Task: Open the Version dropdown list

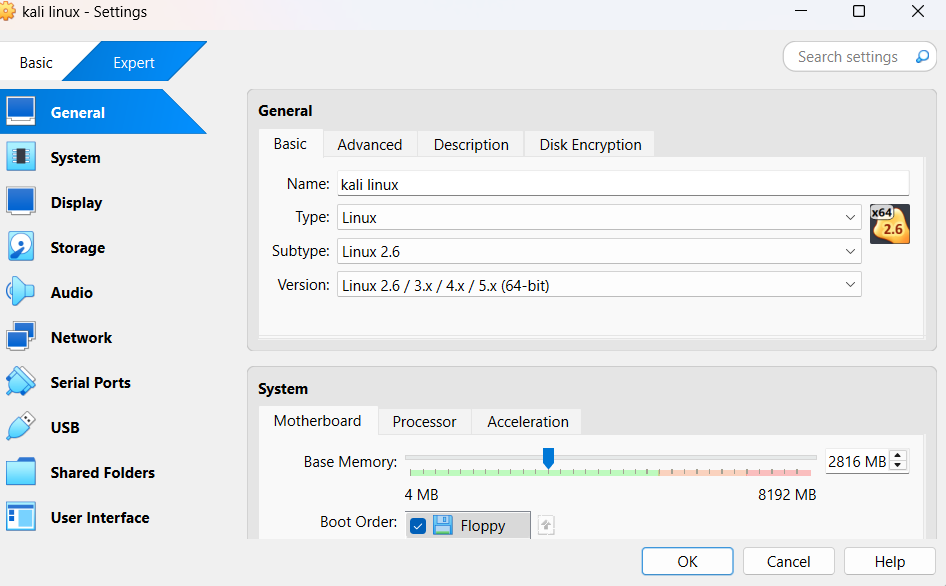Action: [599, 285]
